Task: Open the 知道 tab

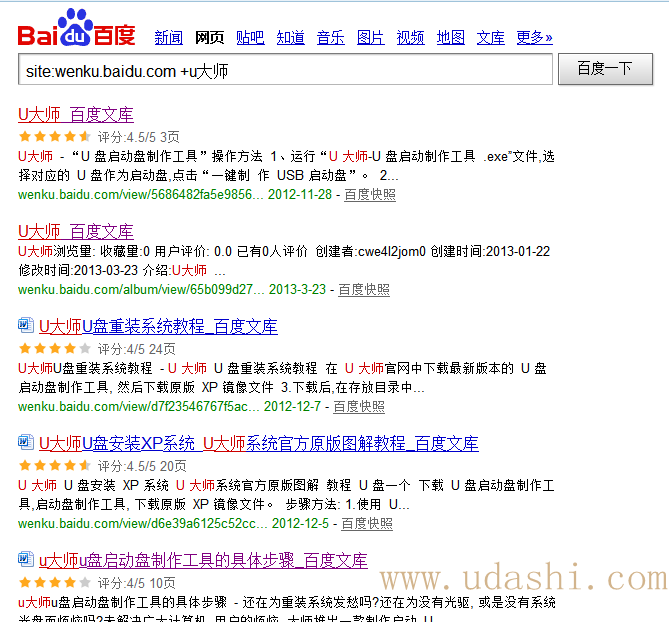Action: [x=290, y=38]
